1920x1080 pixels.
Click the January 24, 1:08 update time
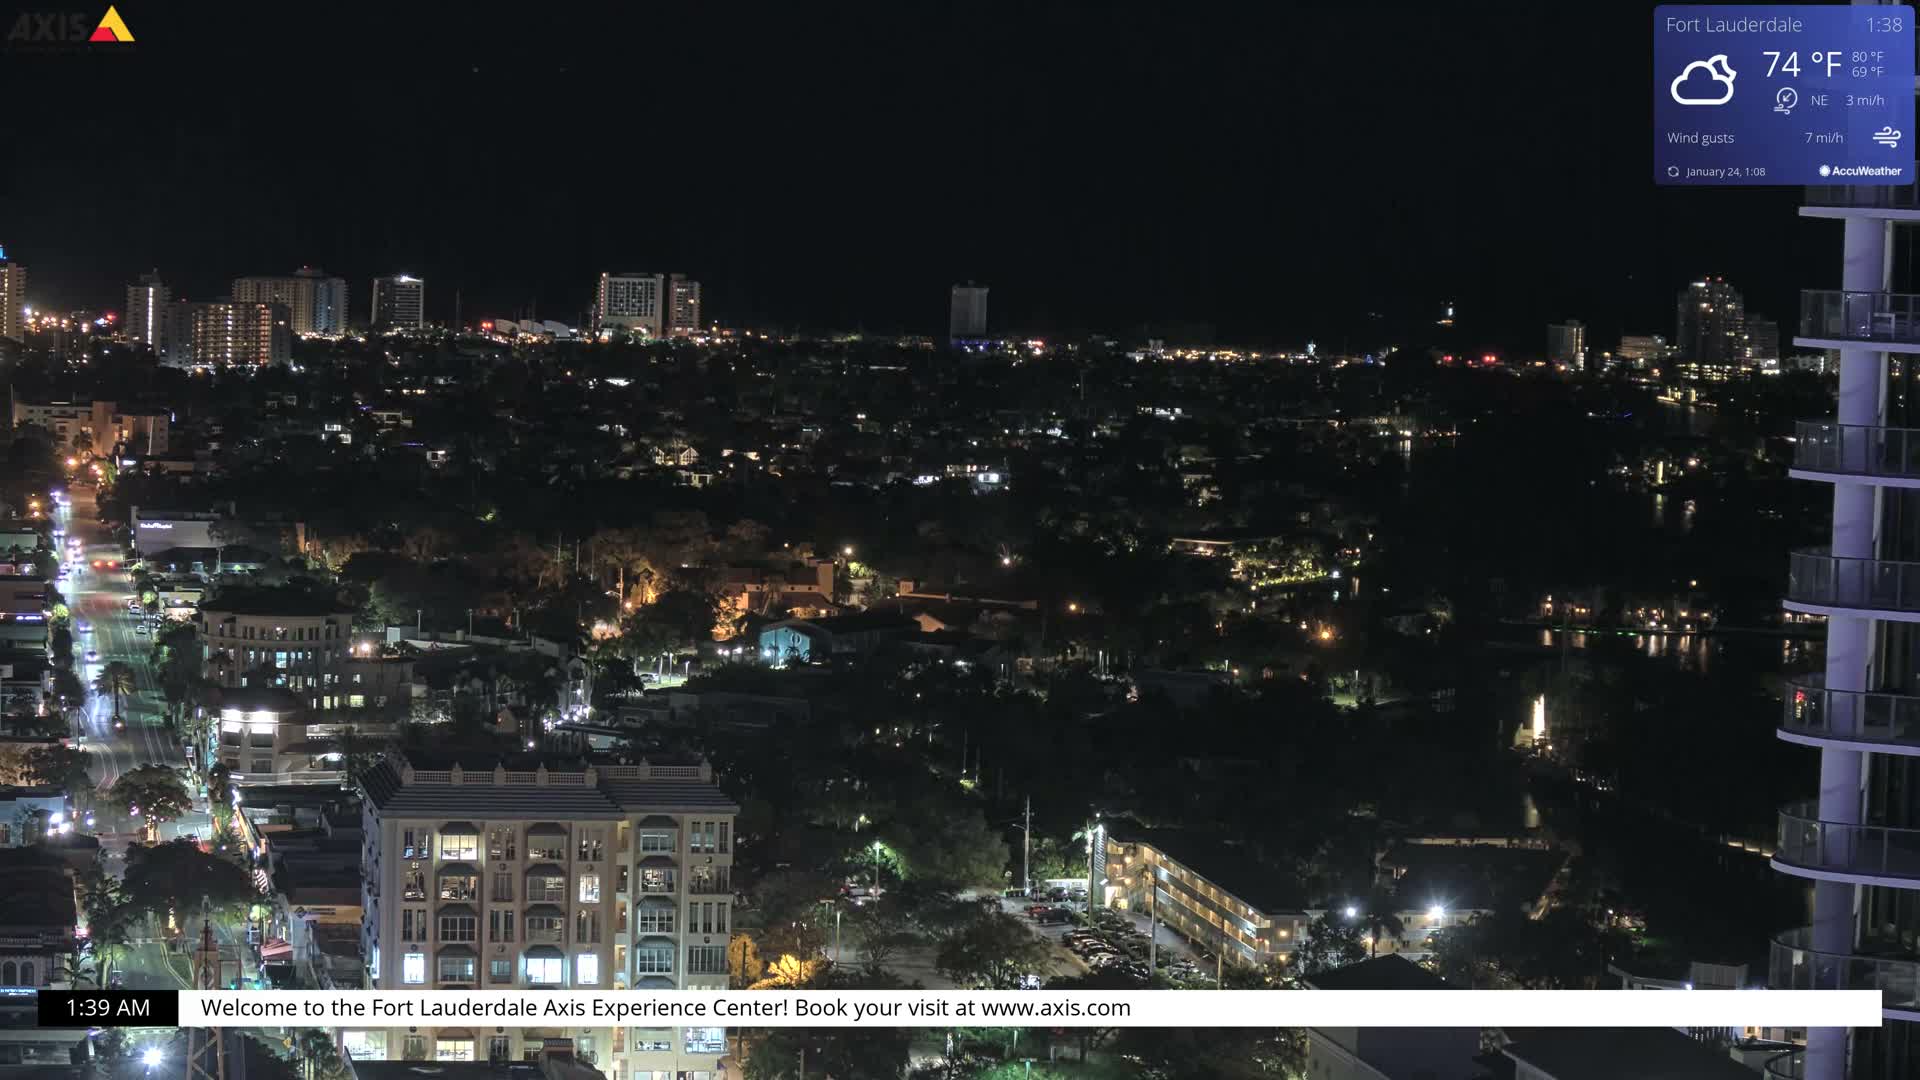[1725, 172]
